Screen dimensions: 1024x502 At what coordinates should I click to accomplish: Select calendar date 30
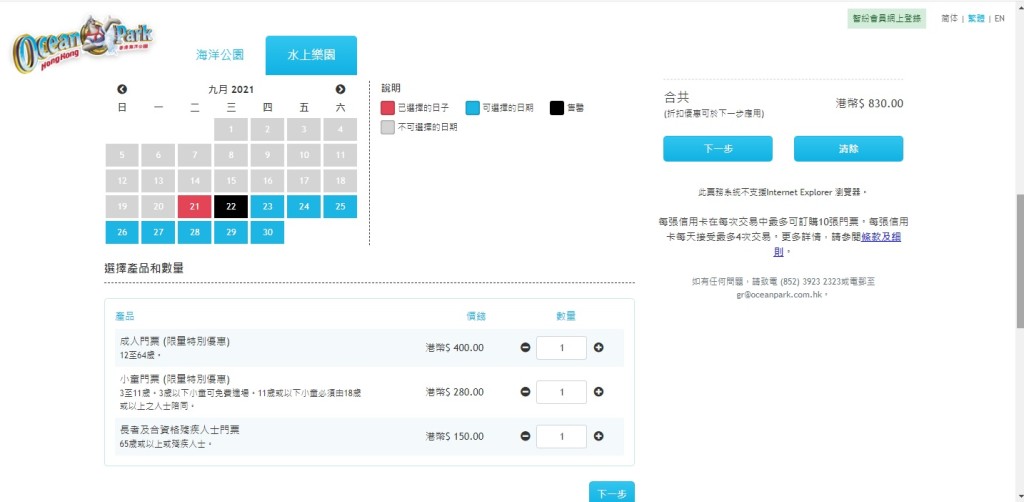click(x=268, y=232)
